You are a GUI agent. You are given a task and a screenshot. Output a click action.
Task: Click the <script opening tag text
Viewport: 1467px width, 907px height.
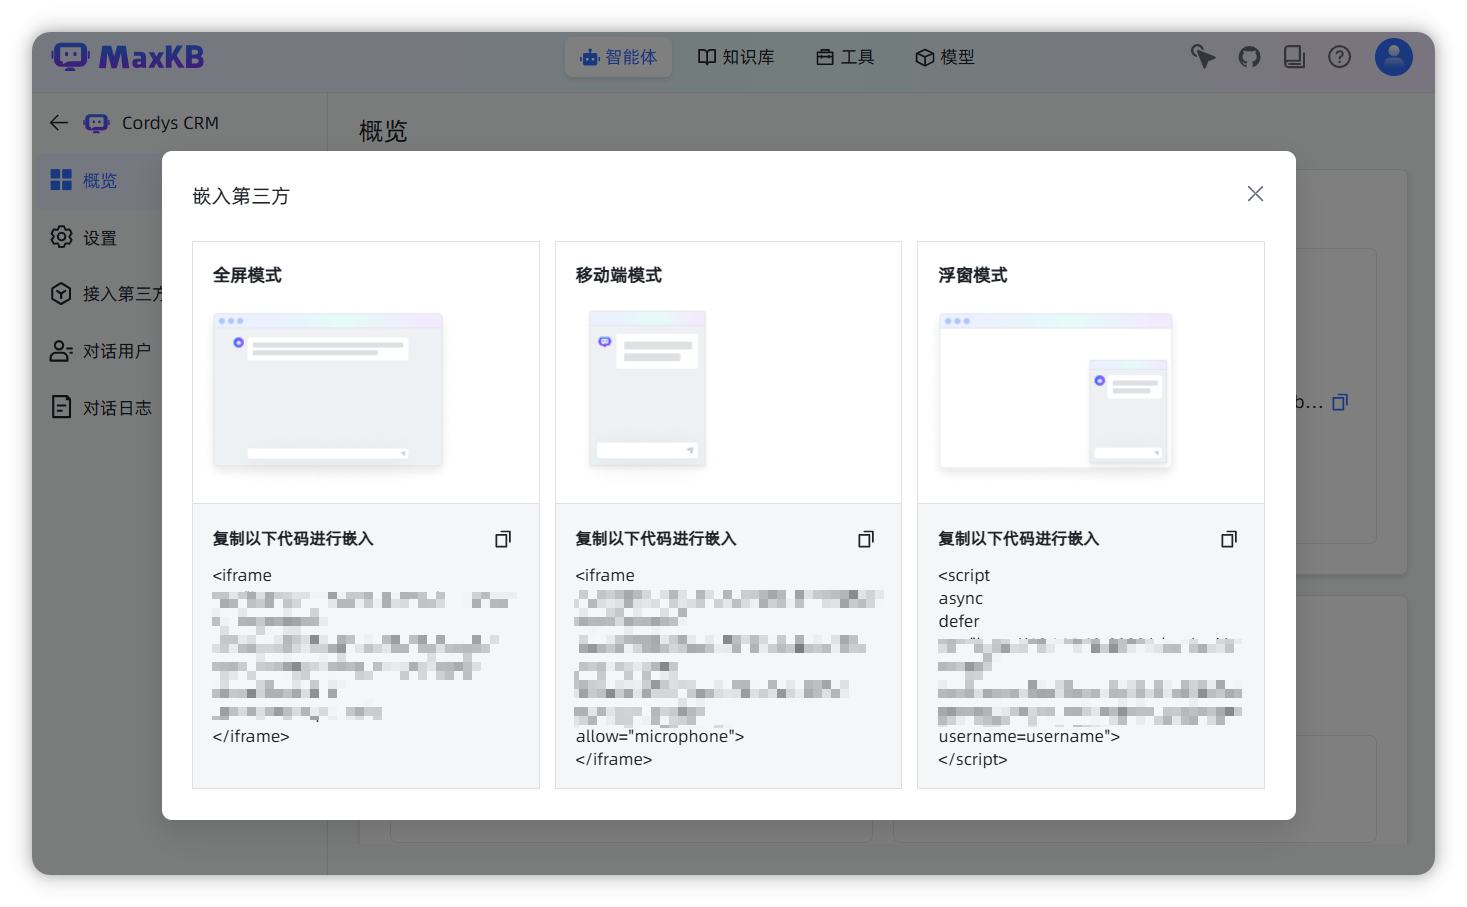tap(964, 575)
